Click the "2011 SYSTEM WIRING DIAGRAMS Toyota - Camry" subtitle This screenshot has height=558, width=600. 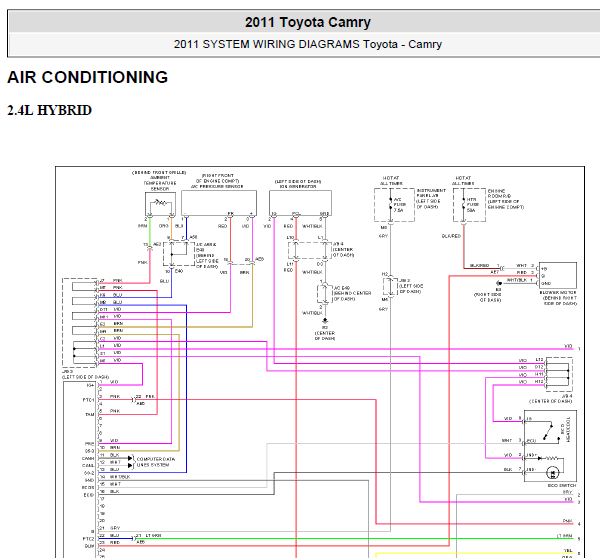coord(308,44)
